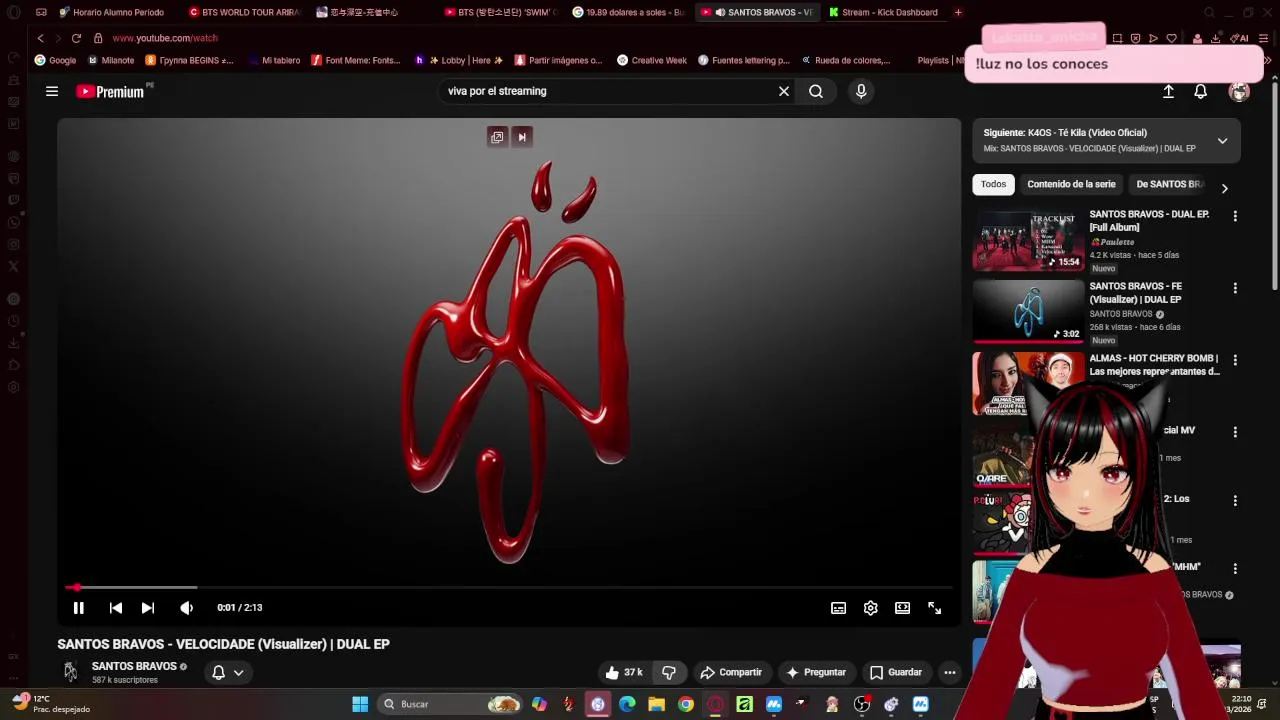
Task: Open Google bookmark
Action: tap(56, 60)
